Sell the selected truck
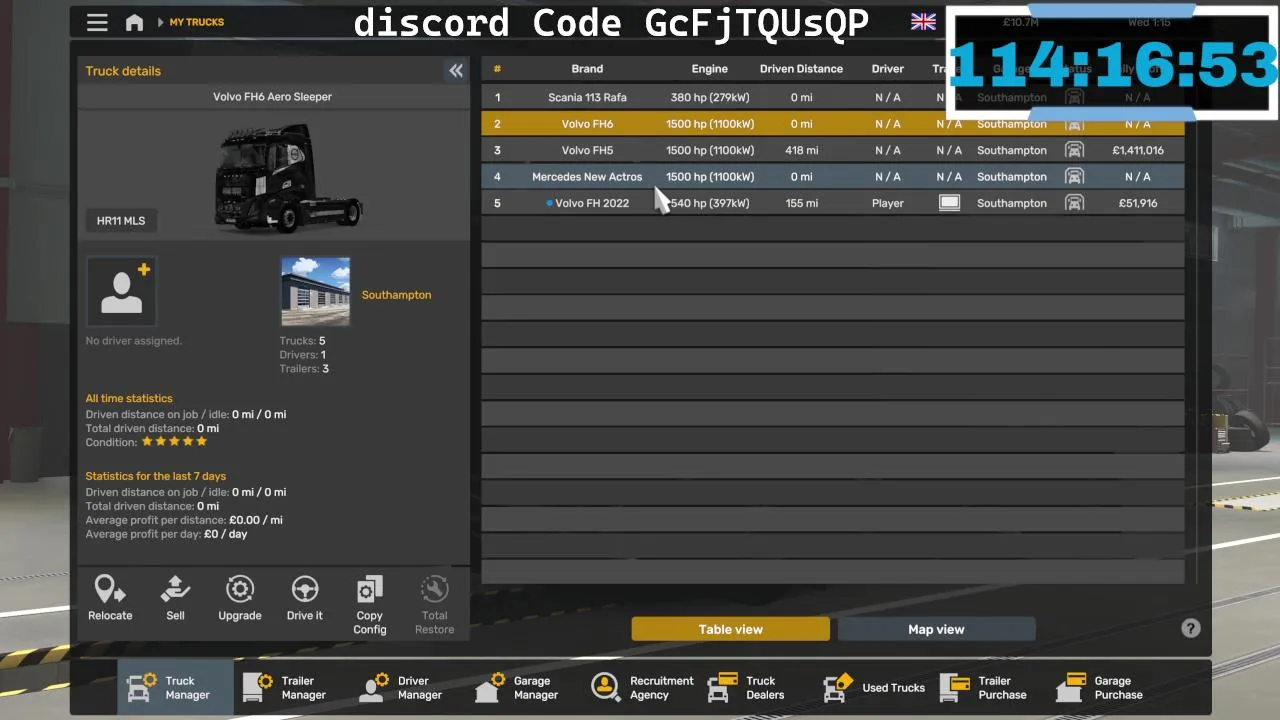 point(175,598)
